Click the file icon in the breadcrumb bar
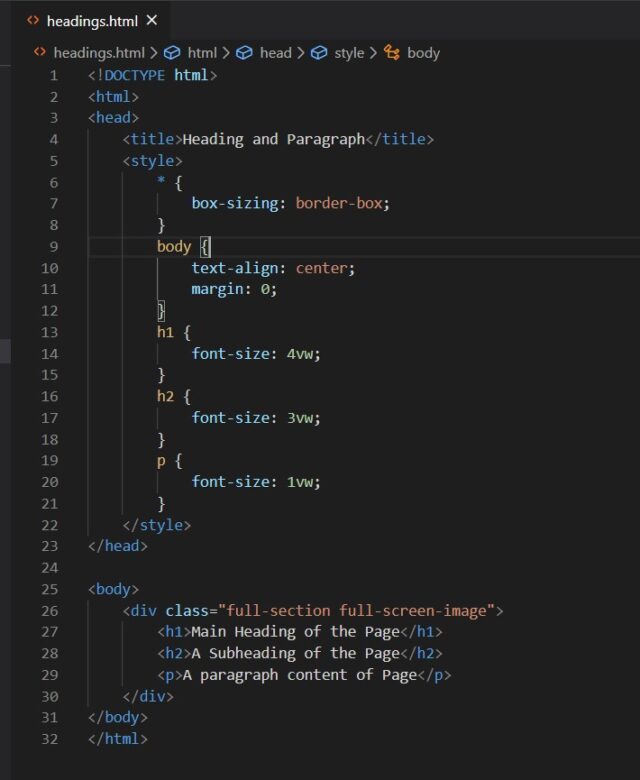 [x=40, y=53]
